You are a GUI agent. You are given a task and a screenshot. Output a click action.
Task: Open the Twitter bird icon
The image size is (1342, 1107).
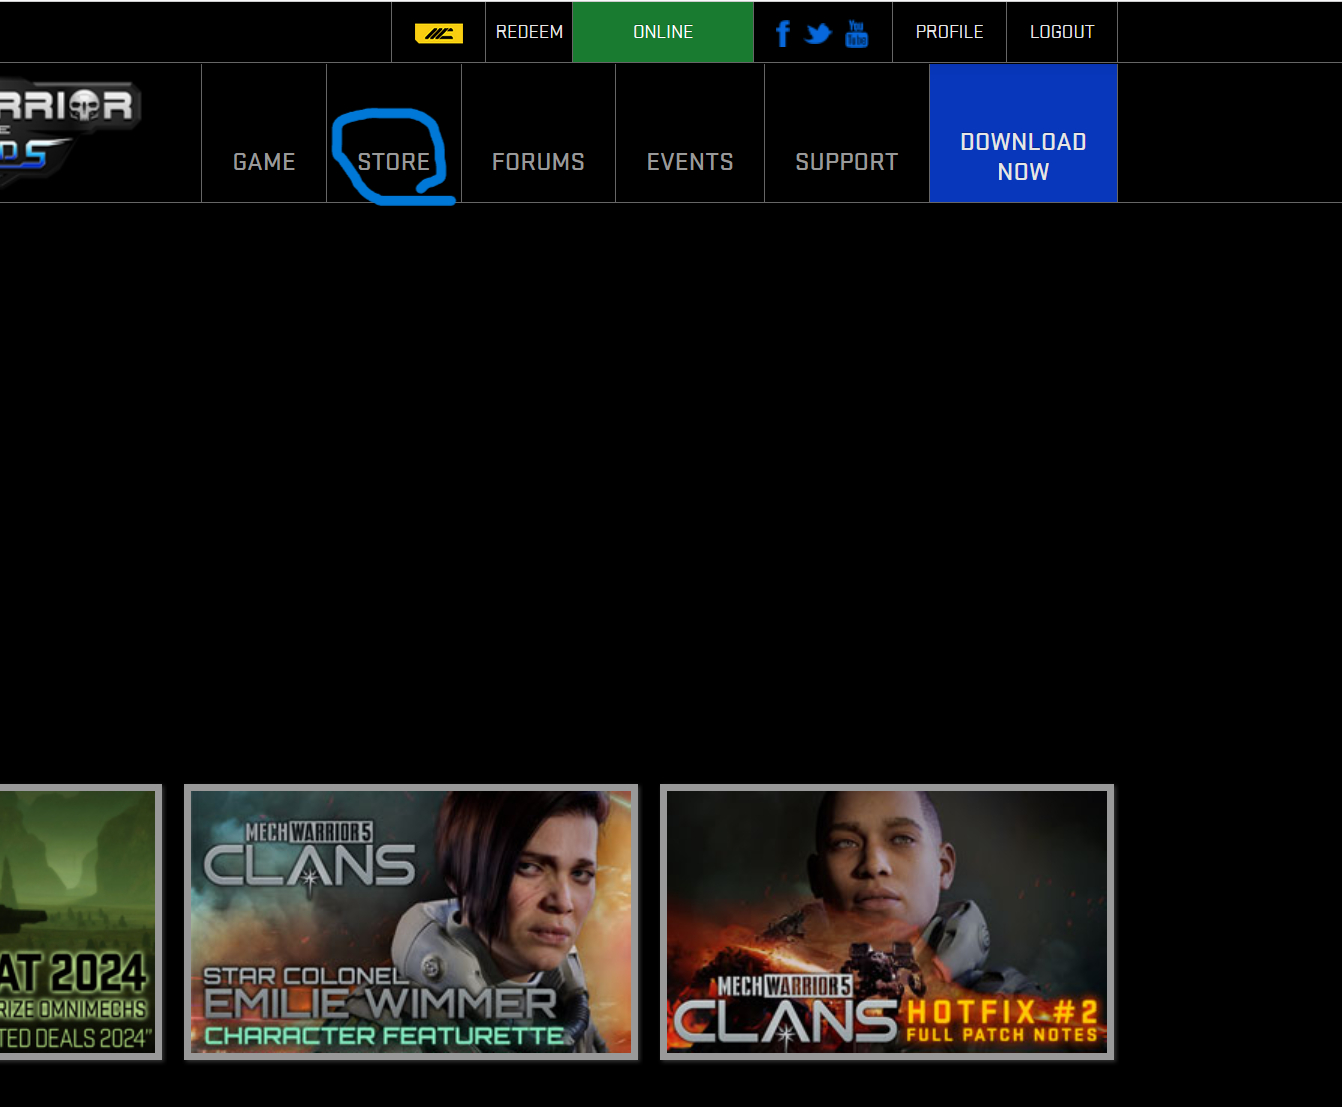click(x=818, y=34)
